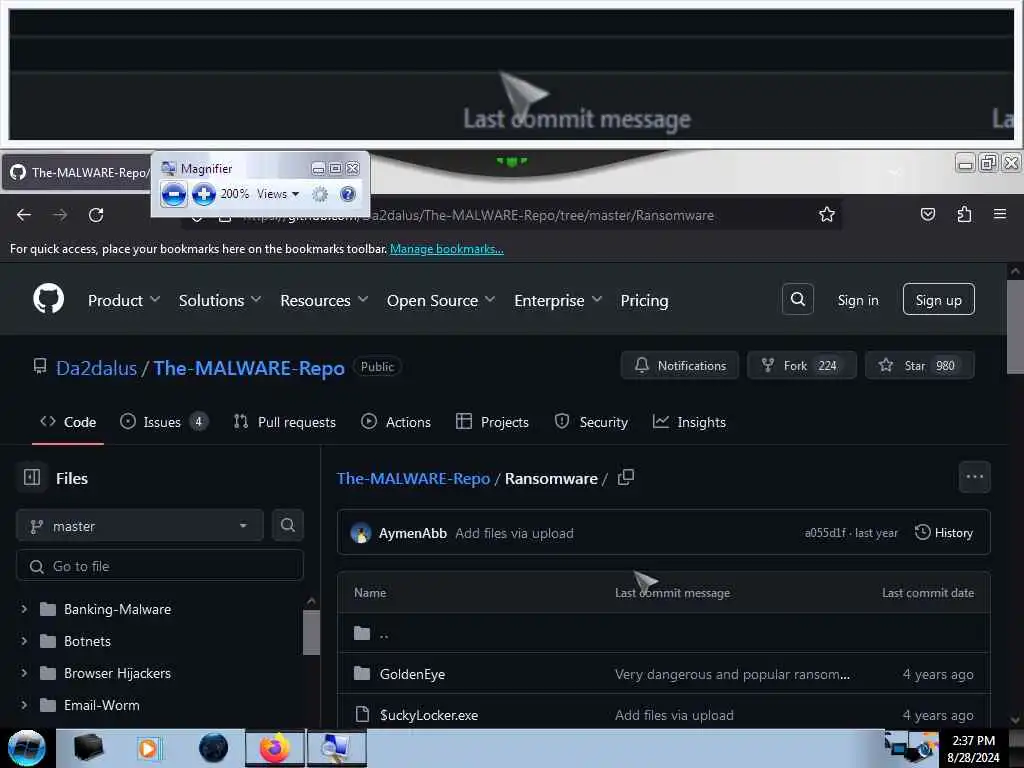Open the Pull requests tab
This screenshot has height=768, width=1024.
pos(285,422)
